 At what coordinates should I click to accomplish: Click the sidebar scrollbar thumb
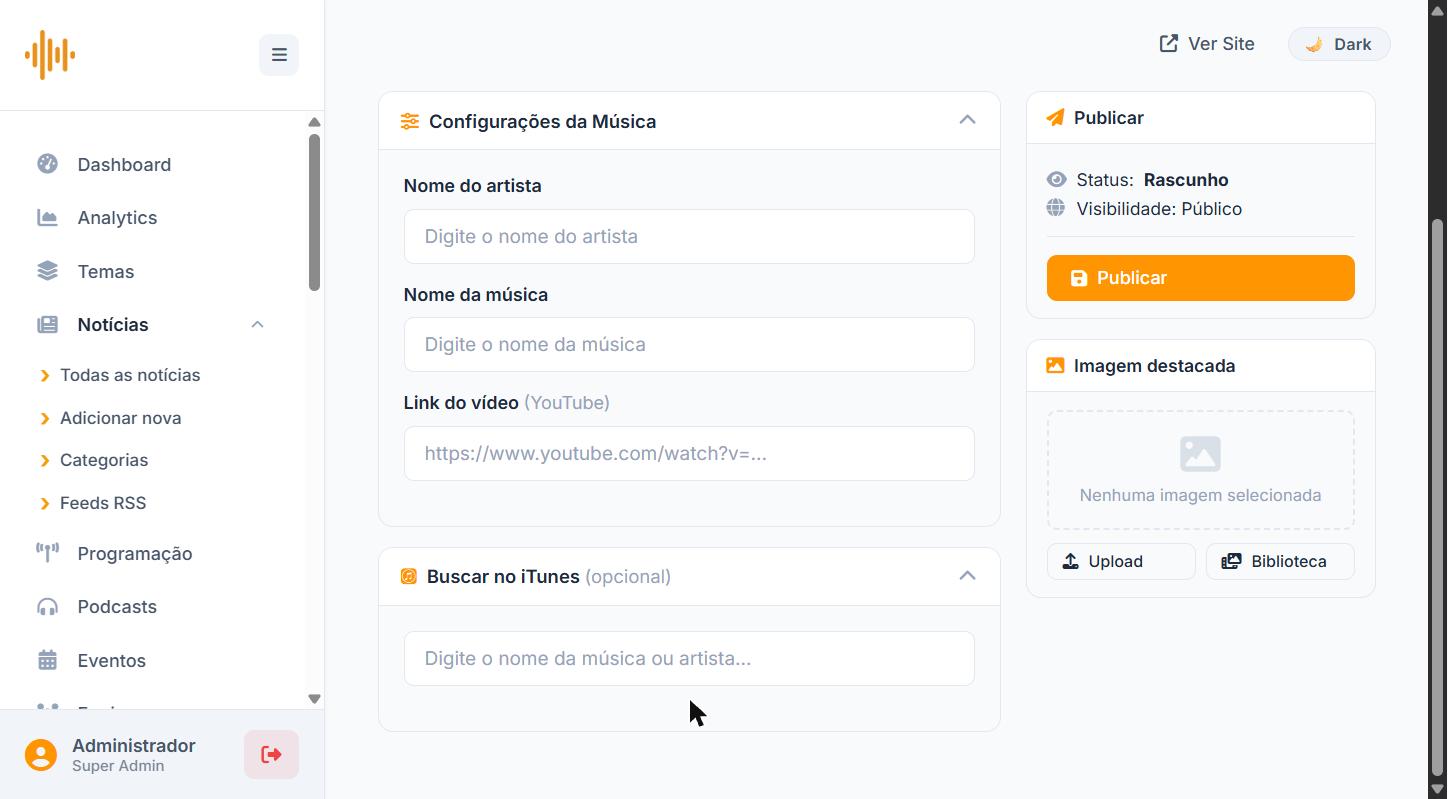tap(314, 212)
